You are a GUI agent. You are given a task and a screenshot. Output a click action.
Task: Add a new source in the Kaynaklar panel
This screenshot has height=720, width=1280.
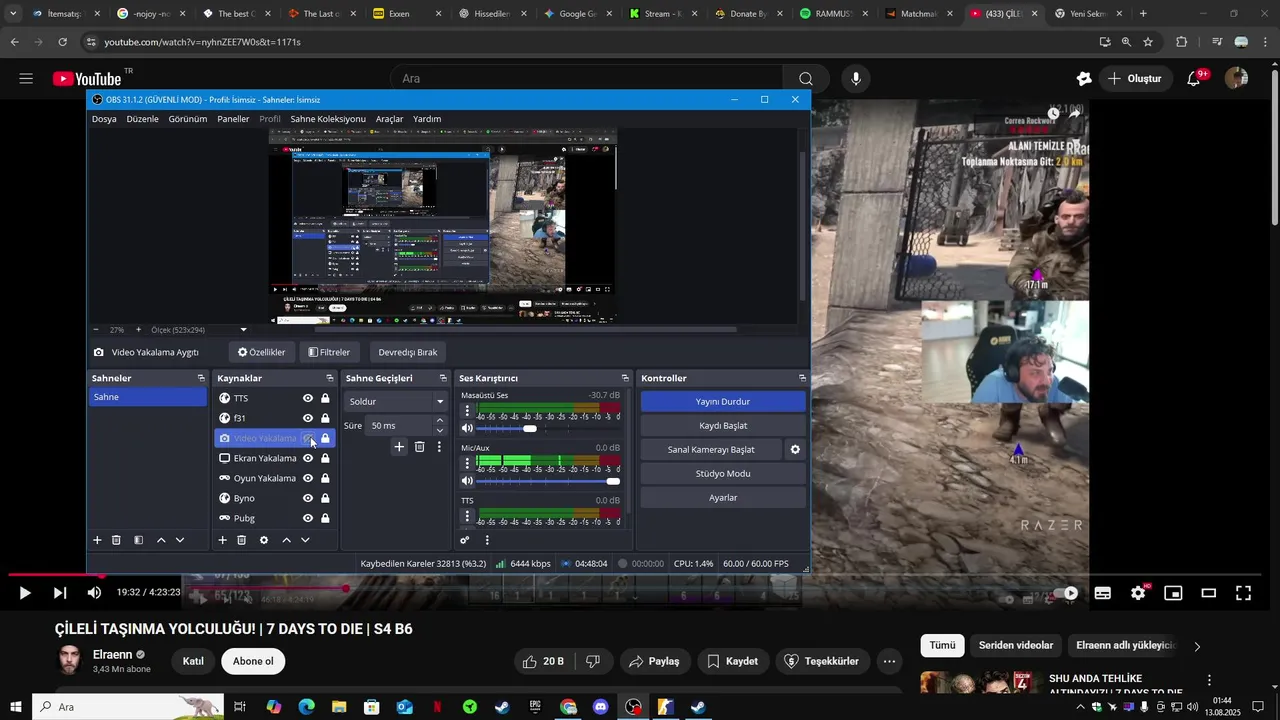tap(222, 540)
